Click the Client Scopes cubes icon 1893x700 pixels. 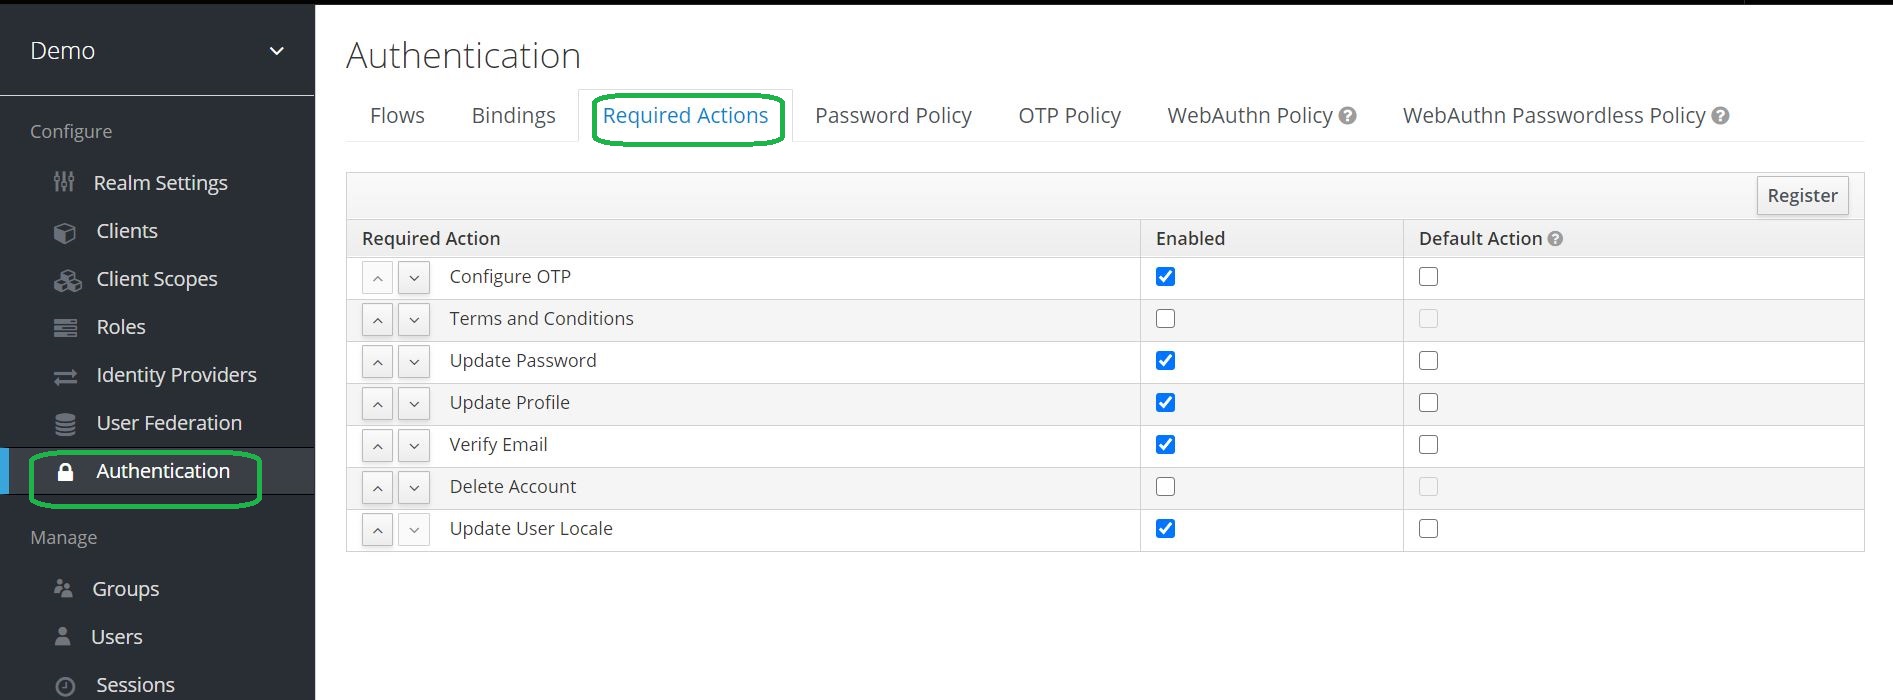[67, 280]
